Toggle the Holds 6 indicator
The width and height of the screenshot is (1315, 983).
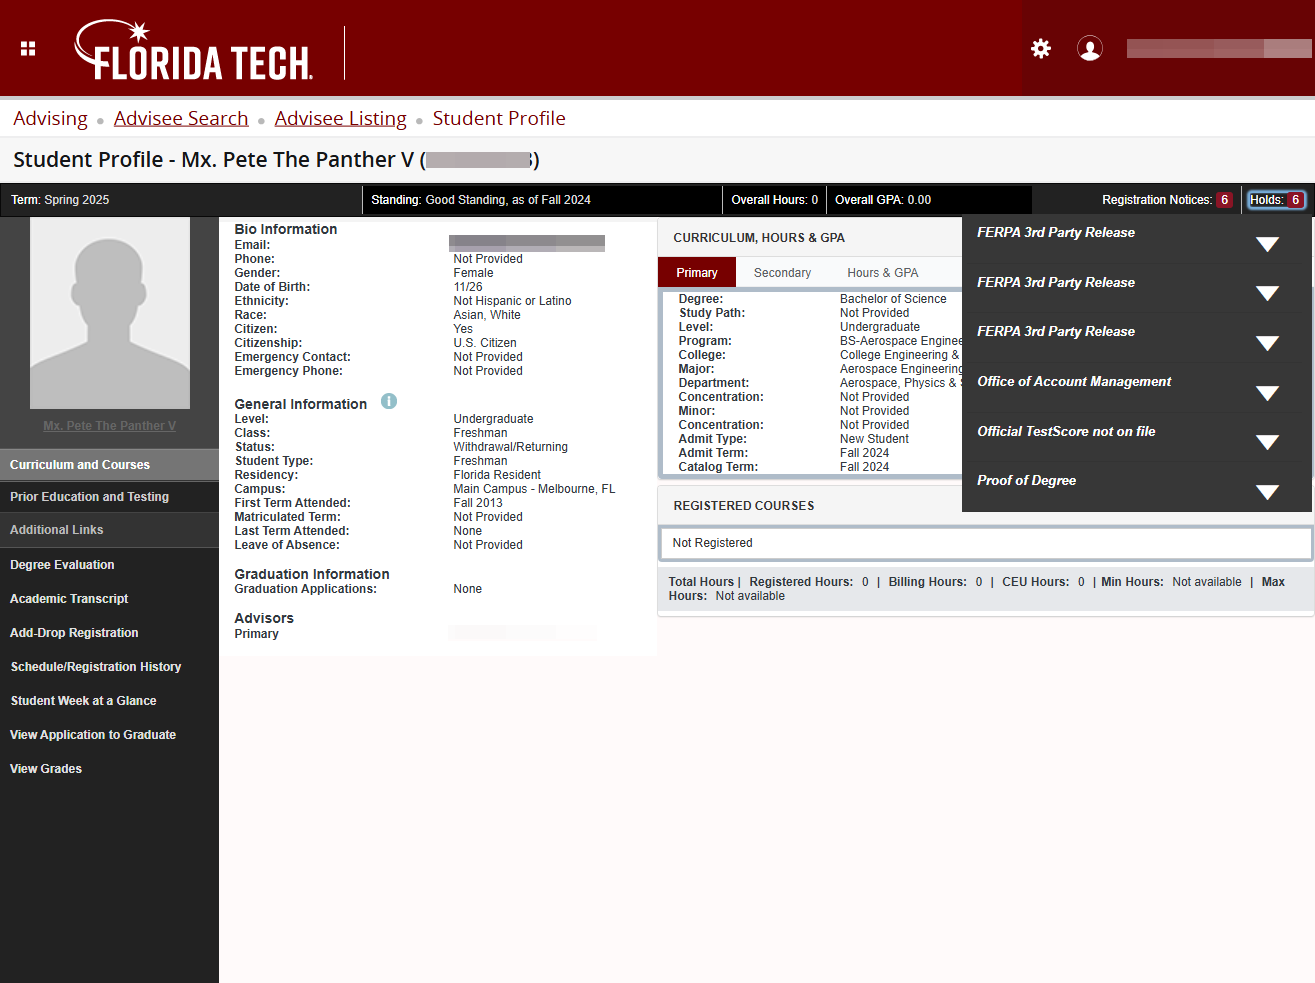(x=1276, y=200)
